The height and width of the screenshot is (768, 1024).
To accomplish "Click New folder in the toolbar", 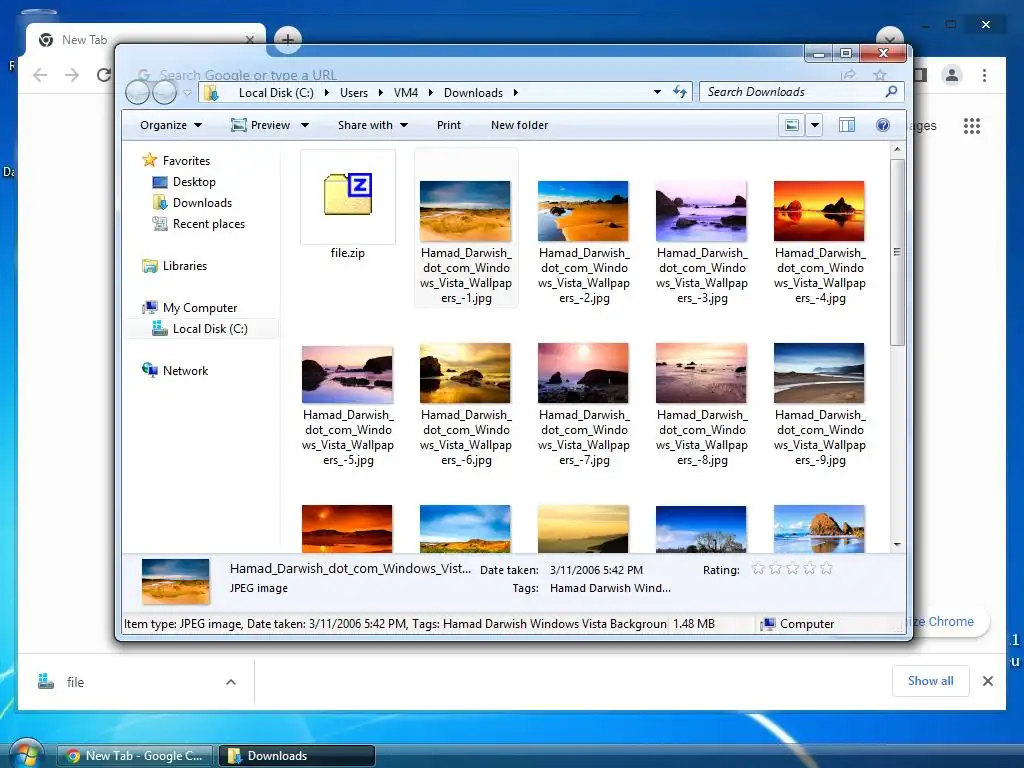I will tap(519, 125).
